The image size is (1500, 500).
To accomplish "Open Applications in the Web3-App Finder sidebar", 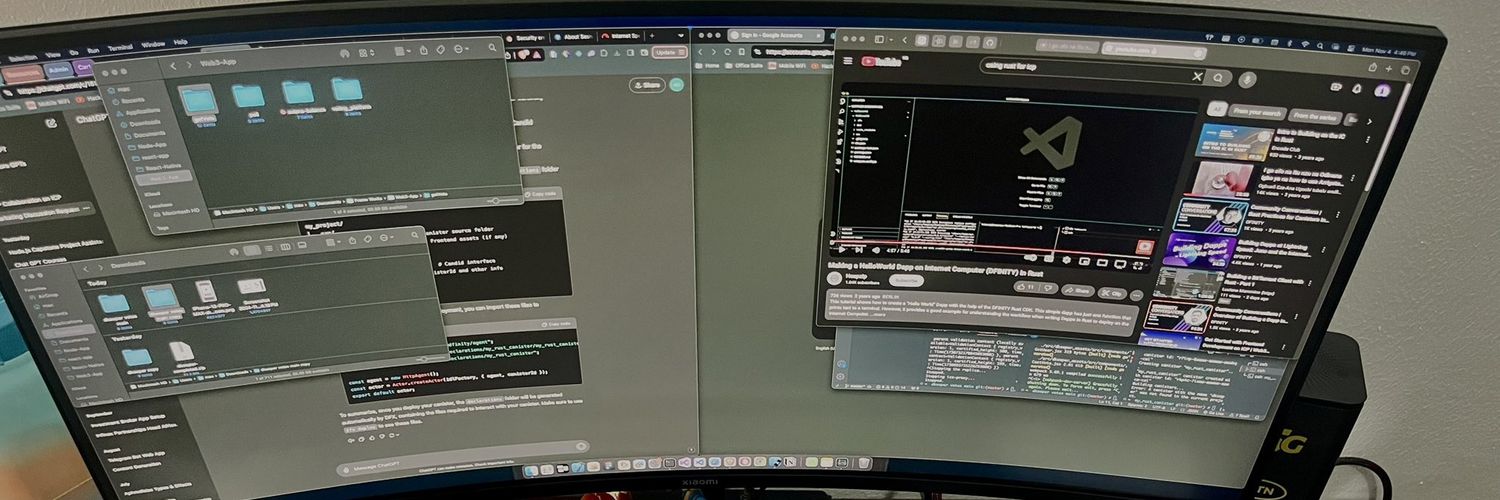I will pos(140,113).
